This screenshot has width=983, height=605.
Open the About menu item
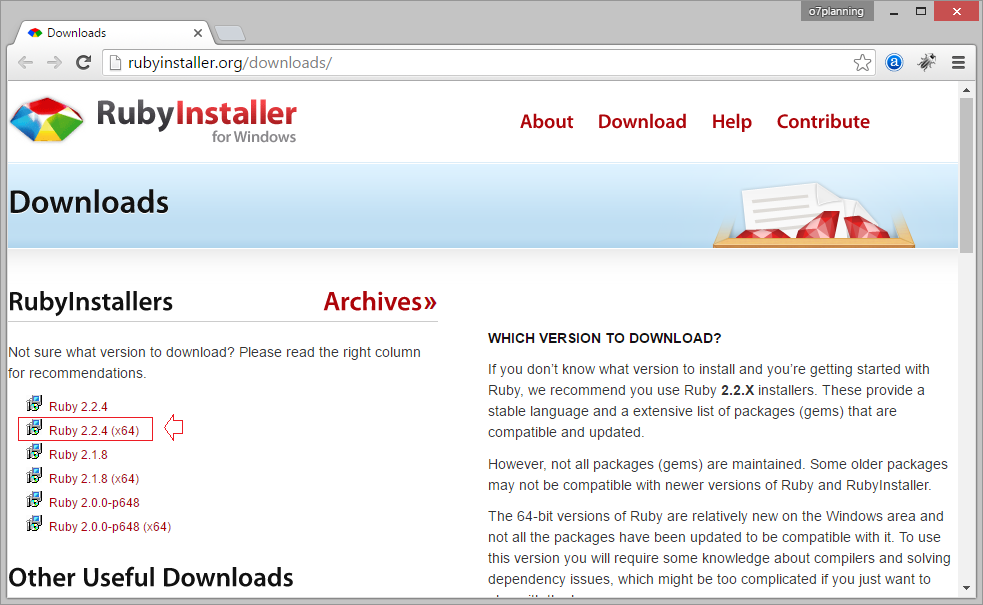coord(547,122)
